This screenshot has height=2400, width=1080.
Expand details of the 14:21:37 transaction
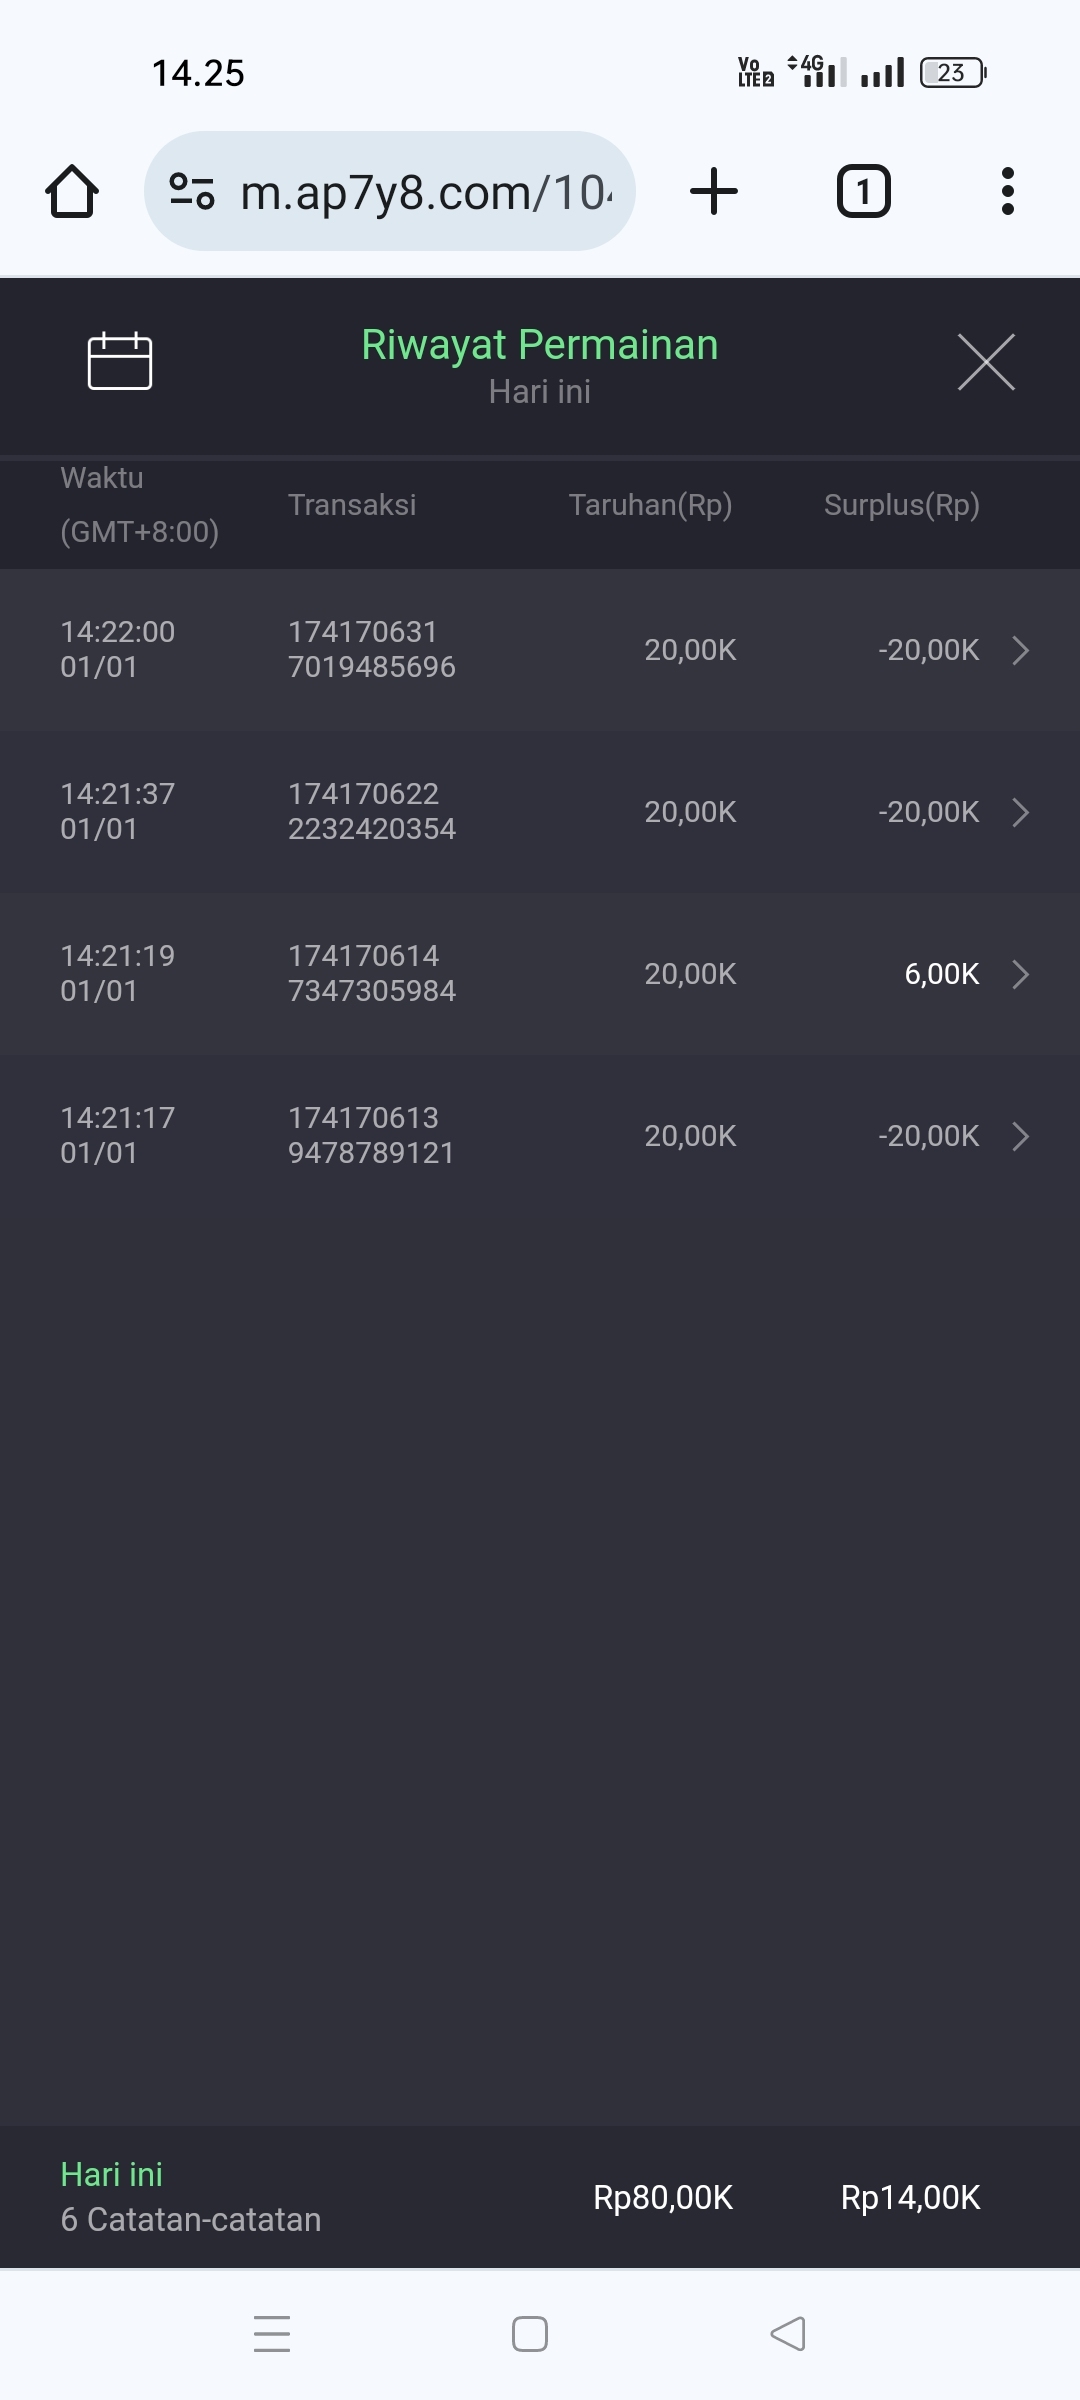click(x=1020, y=812)
